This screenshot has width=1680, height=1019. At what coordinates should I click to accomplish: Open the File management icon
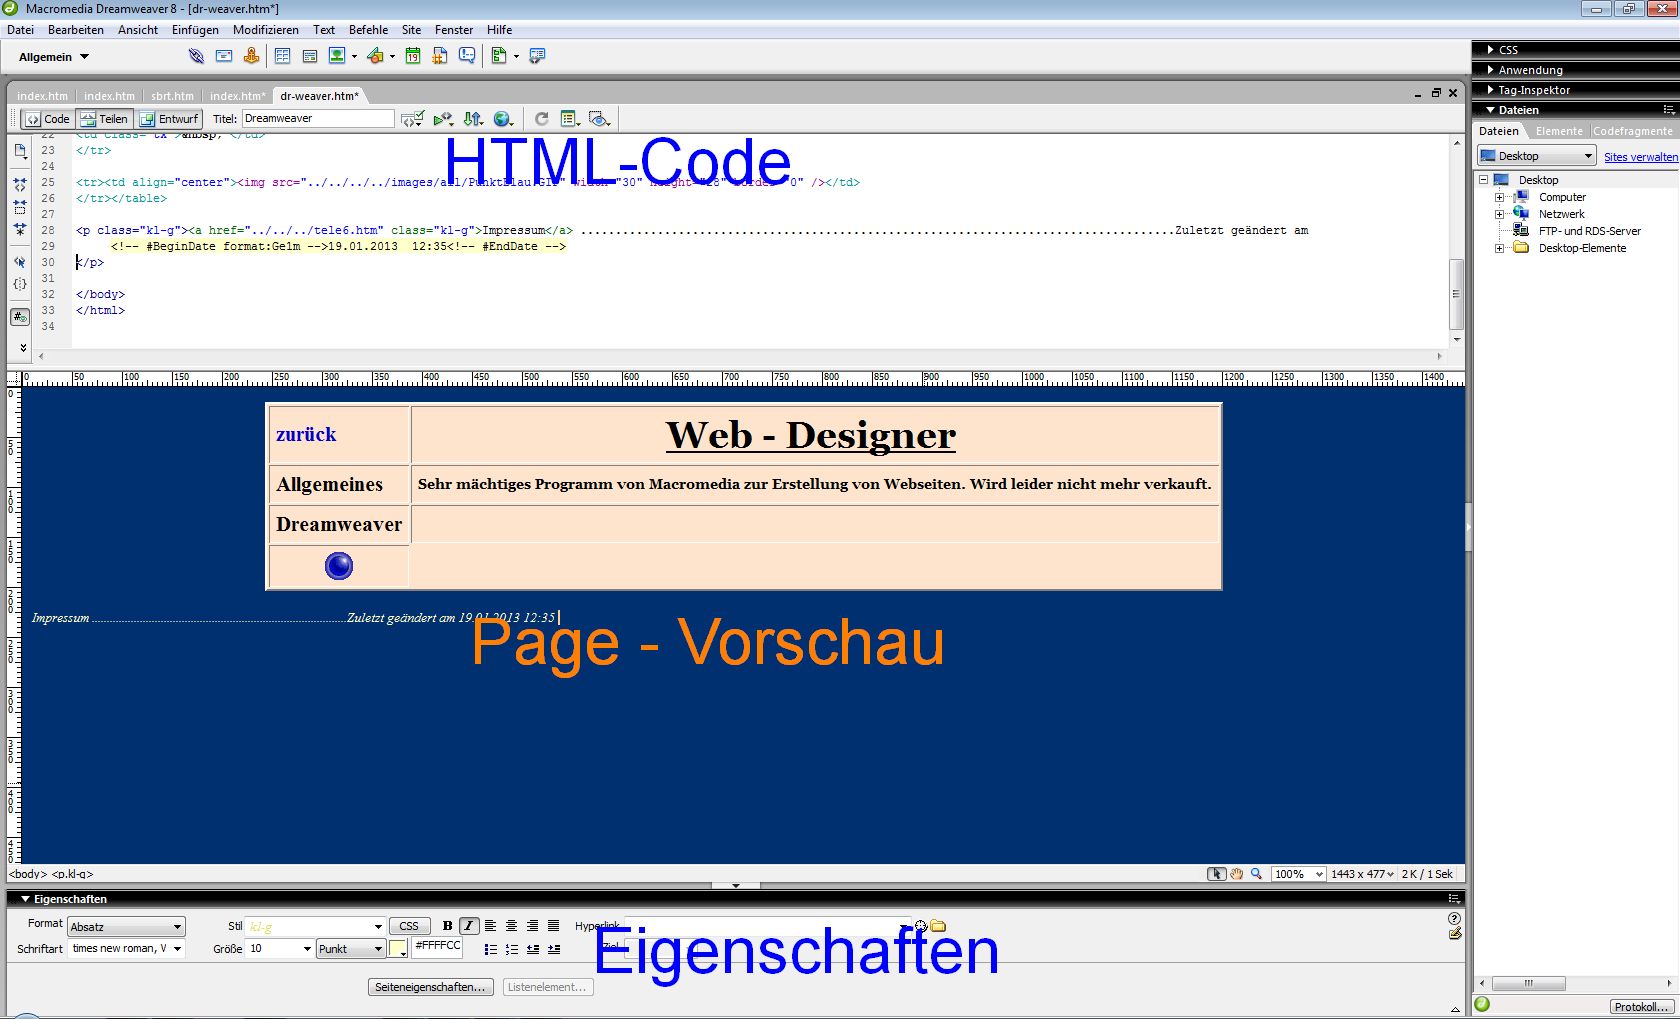(474, 119)
